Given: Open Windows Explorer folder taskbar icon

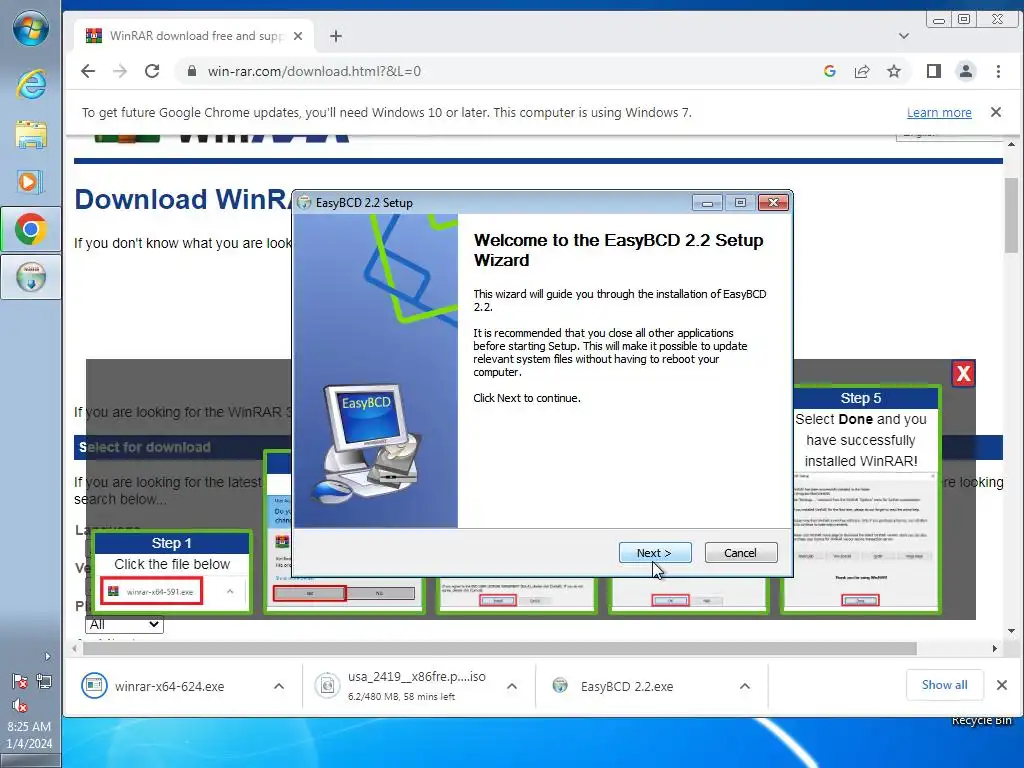Looking at the screenshot, I should point(31,134).
